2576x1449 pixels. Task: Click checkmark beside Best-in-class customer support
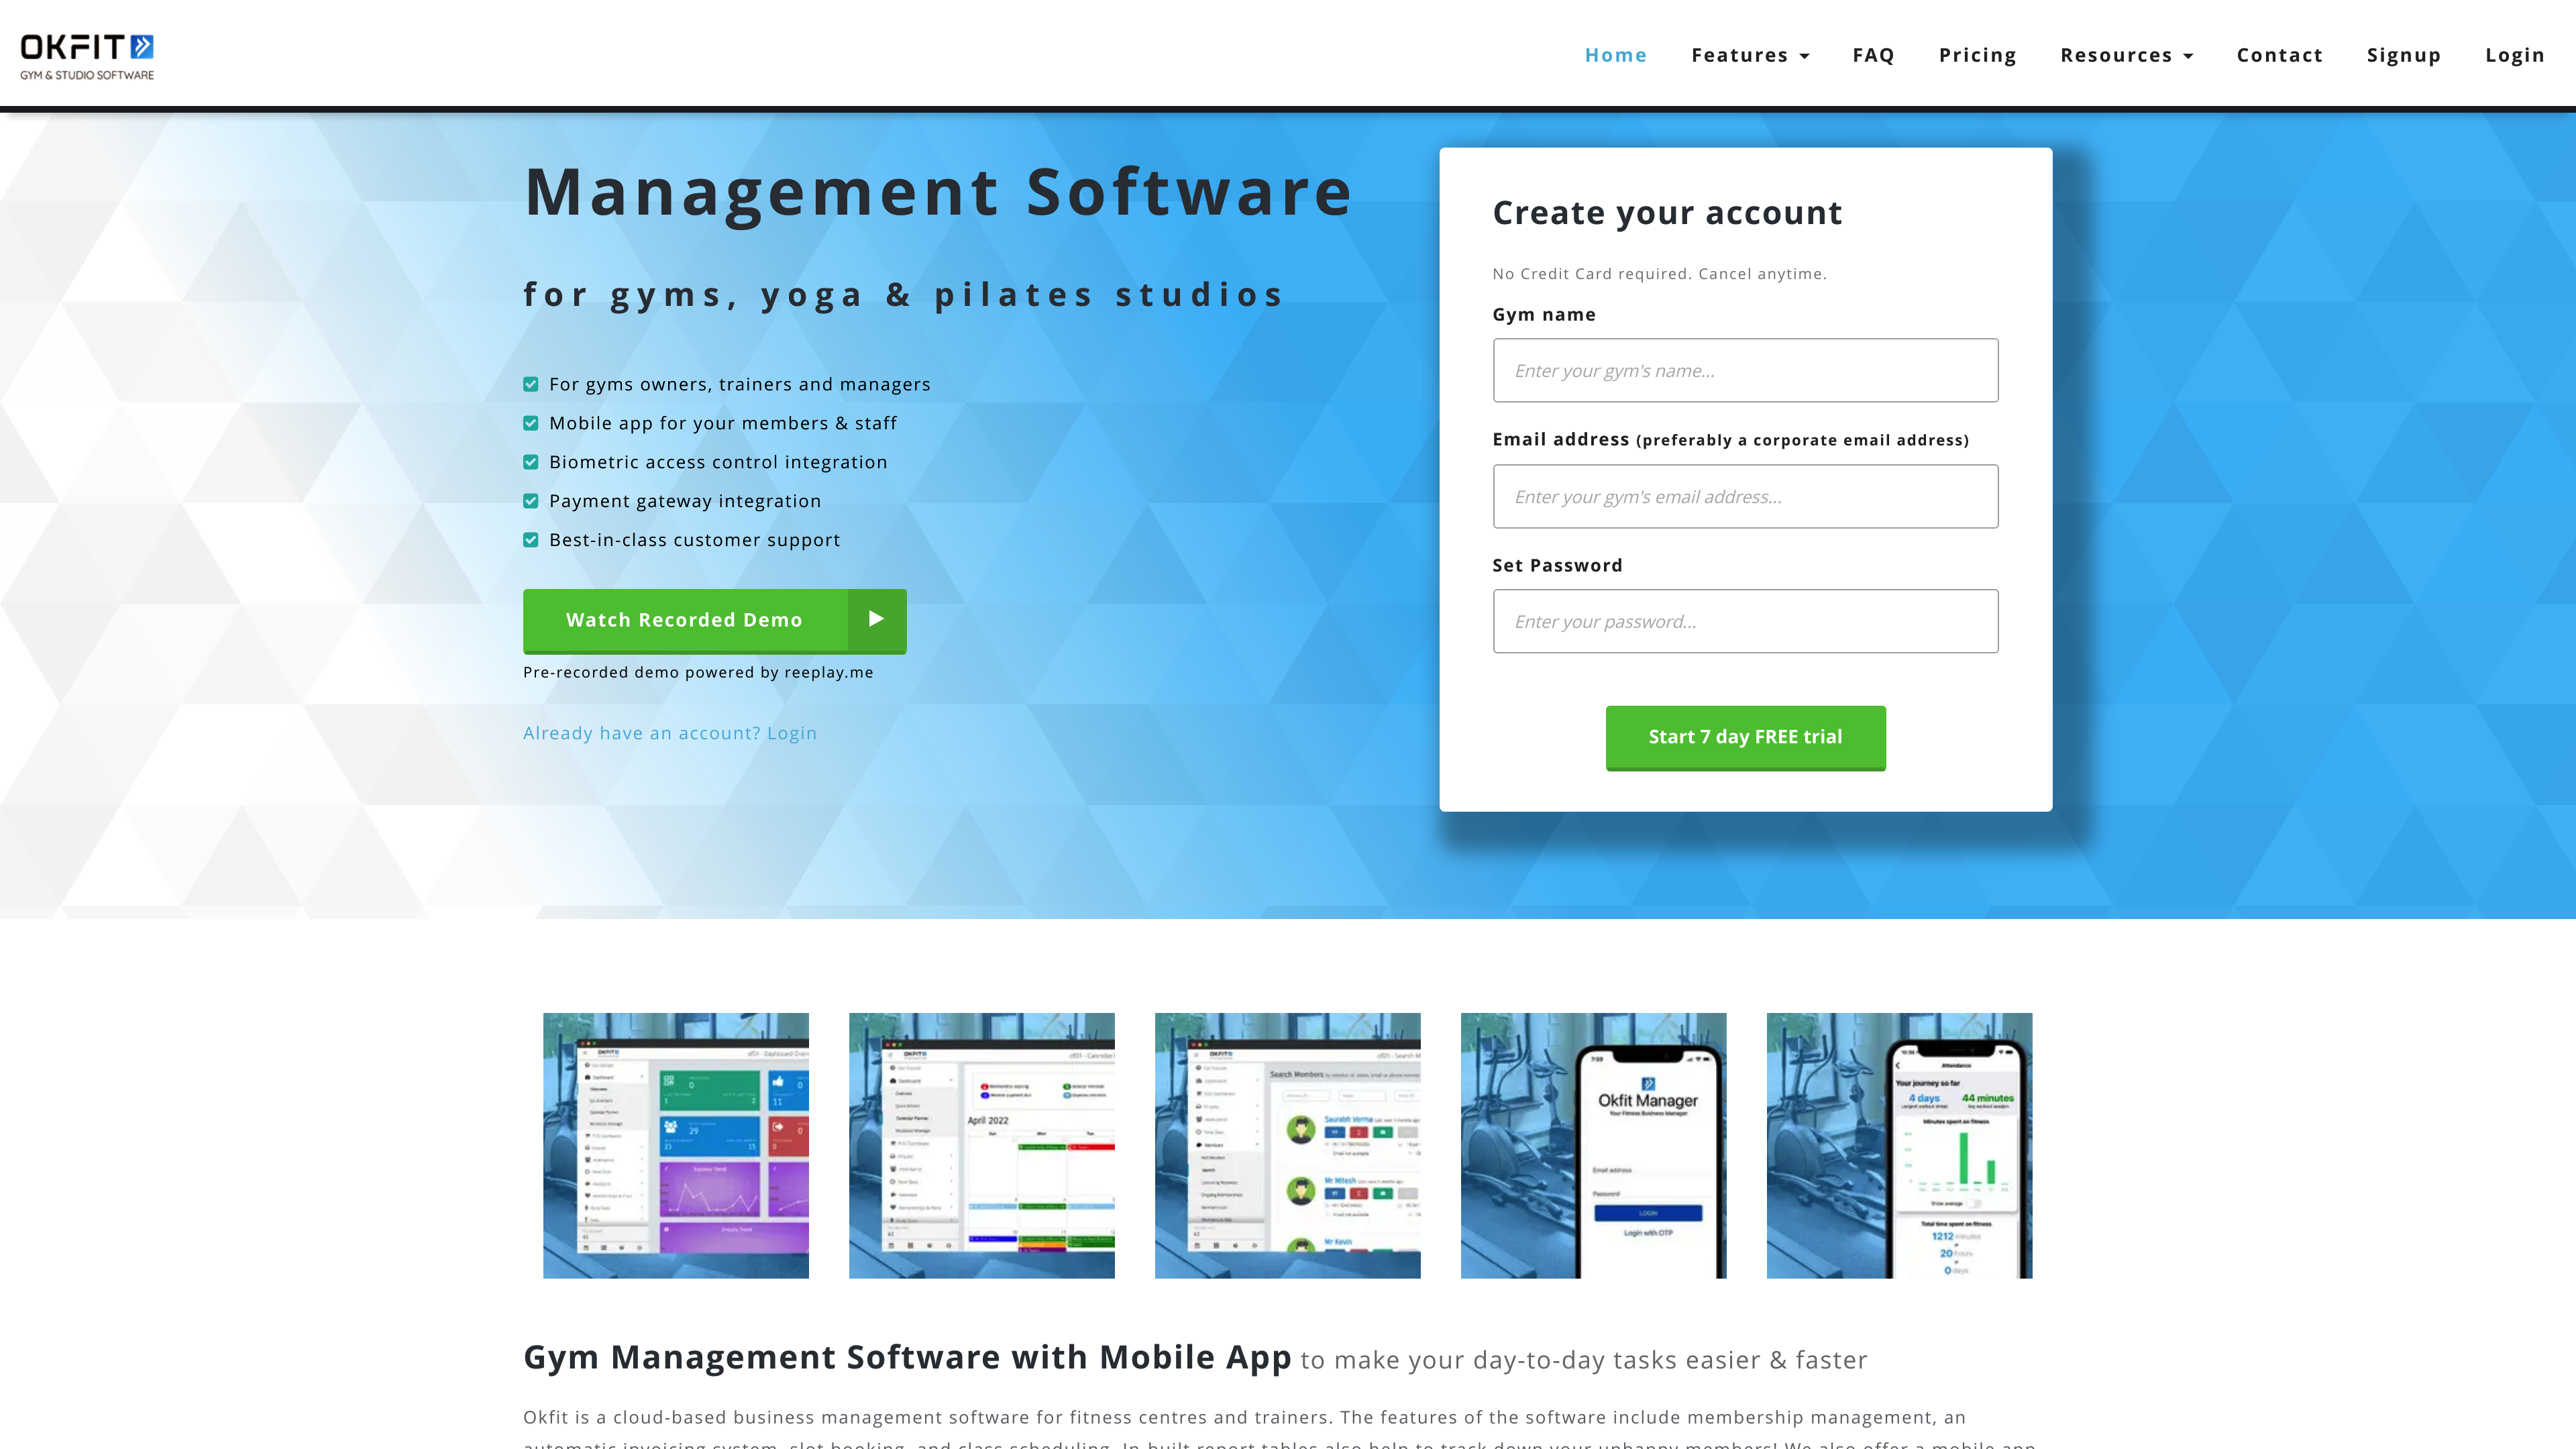[531, 540]
